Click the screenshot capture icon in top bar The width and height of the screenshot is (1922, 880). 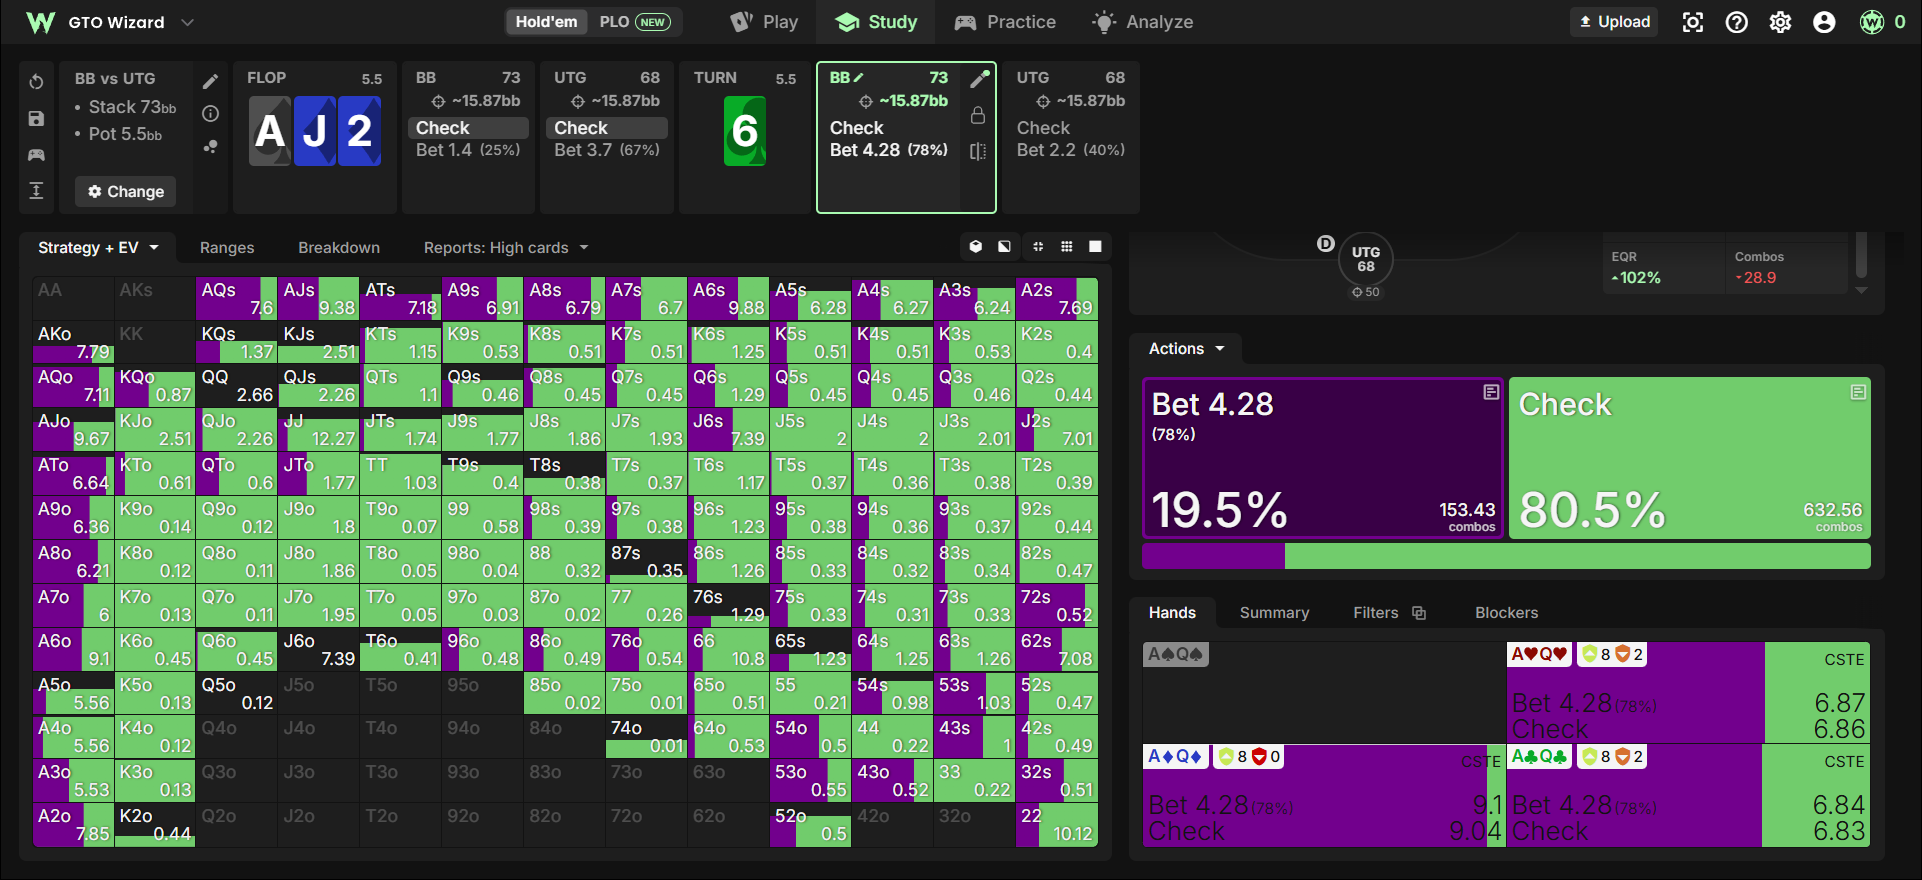click(x=1692, y=22)
